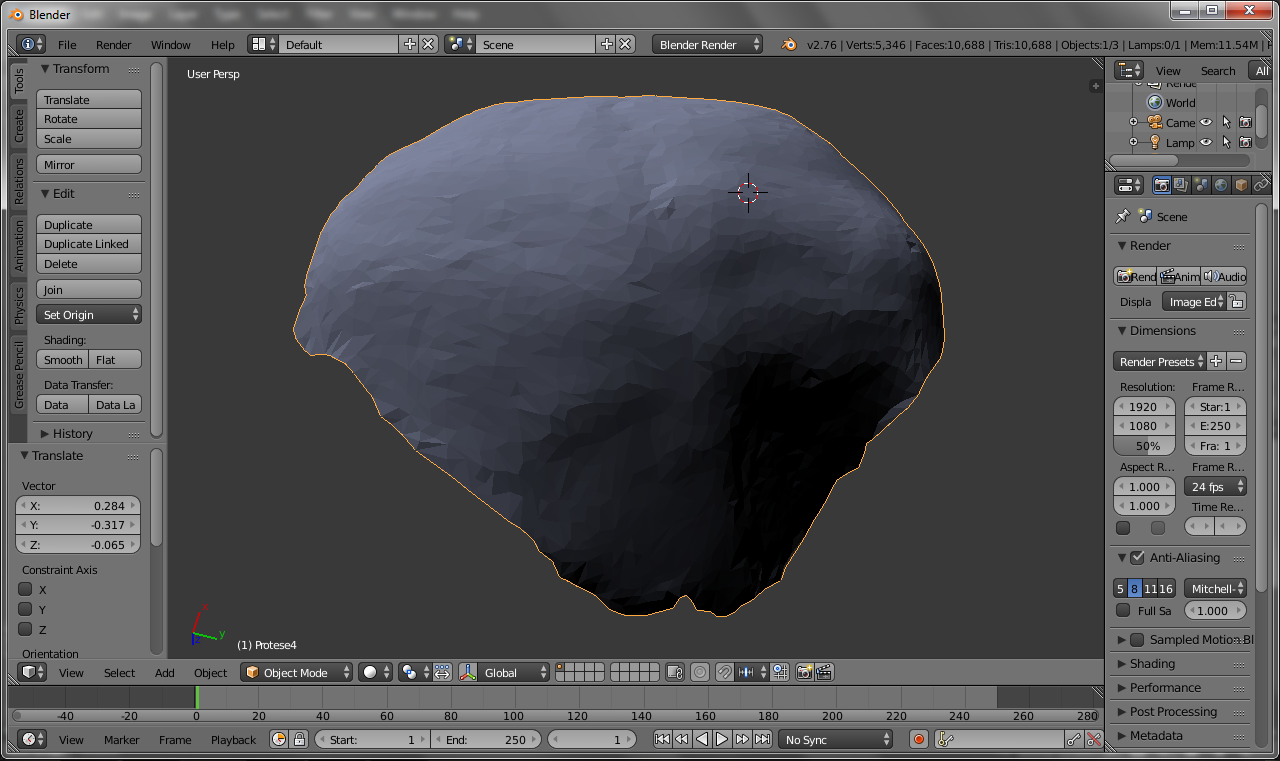Toggle Camera visibility eye in outliner
Viewport: 1280px width, 761px height.
(x=1206, y=122)
